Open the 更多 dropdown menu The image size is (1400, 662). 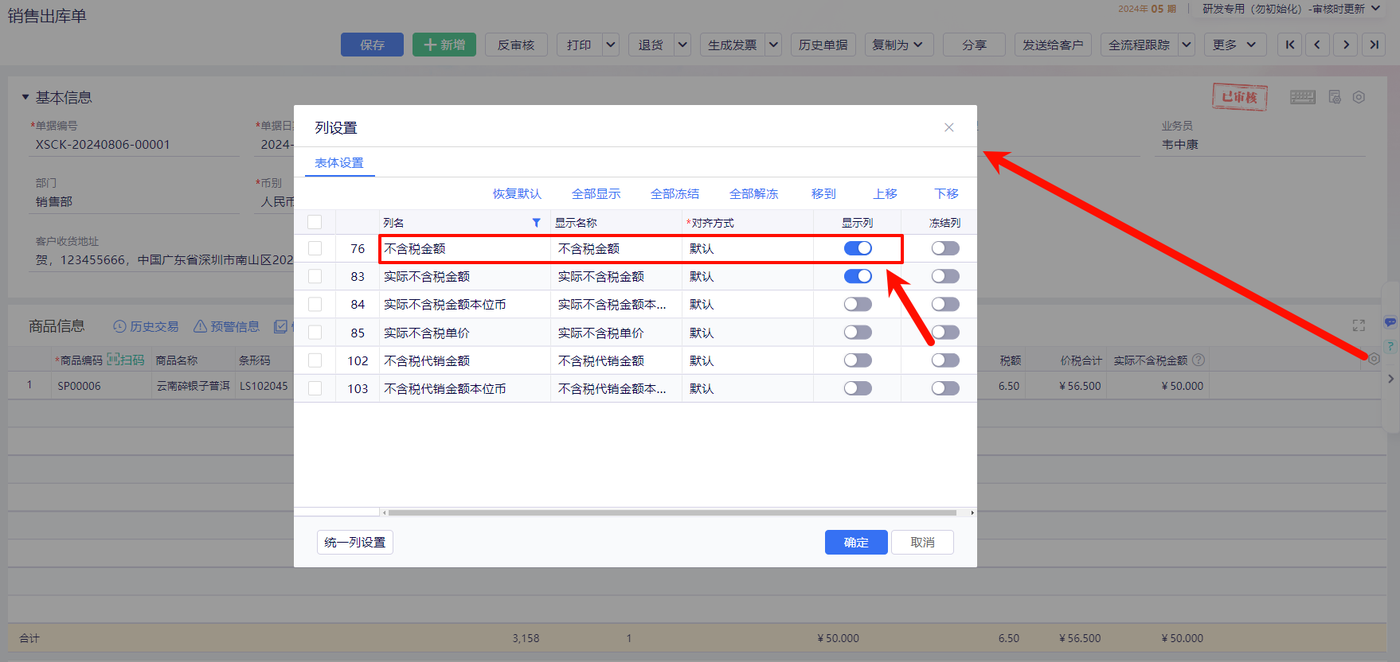1235,45
